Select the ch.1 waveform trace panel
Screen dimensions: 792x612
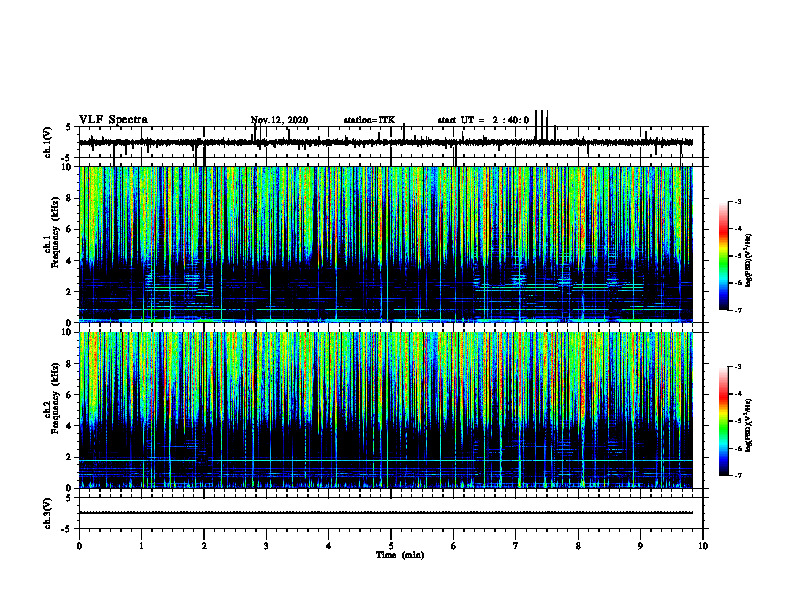click(391, 142)
